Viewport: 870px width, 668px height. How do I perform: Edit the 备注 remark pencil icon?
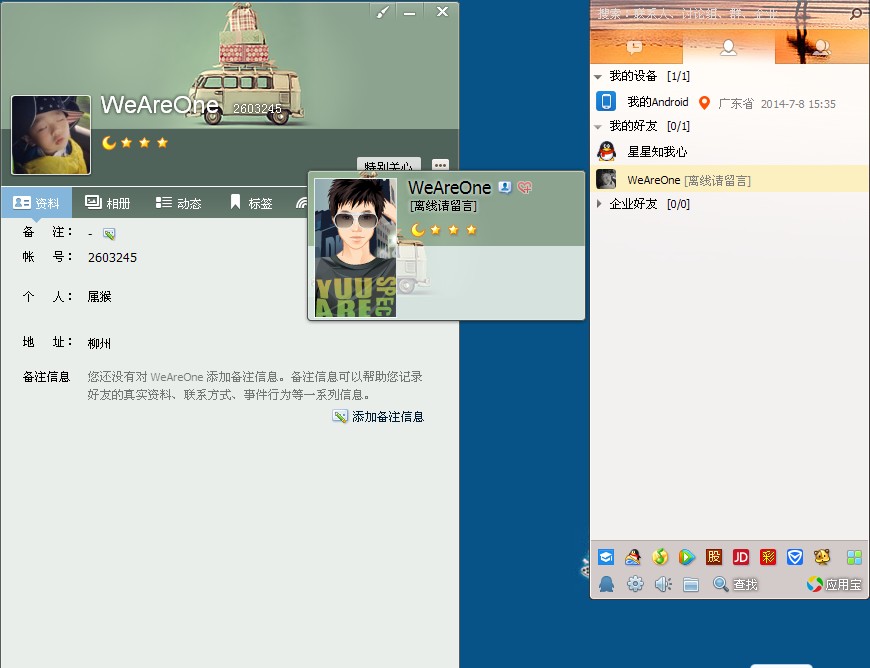[x=109, y=234]
